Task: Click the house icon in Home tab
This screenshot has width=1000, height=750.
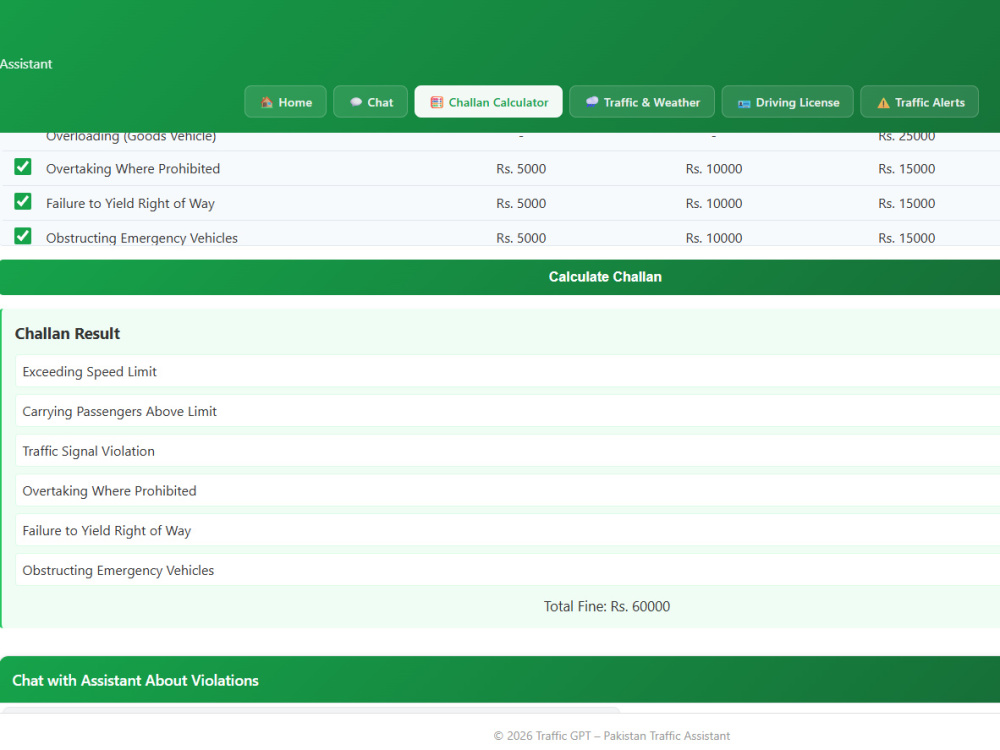Action: 267,102
